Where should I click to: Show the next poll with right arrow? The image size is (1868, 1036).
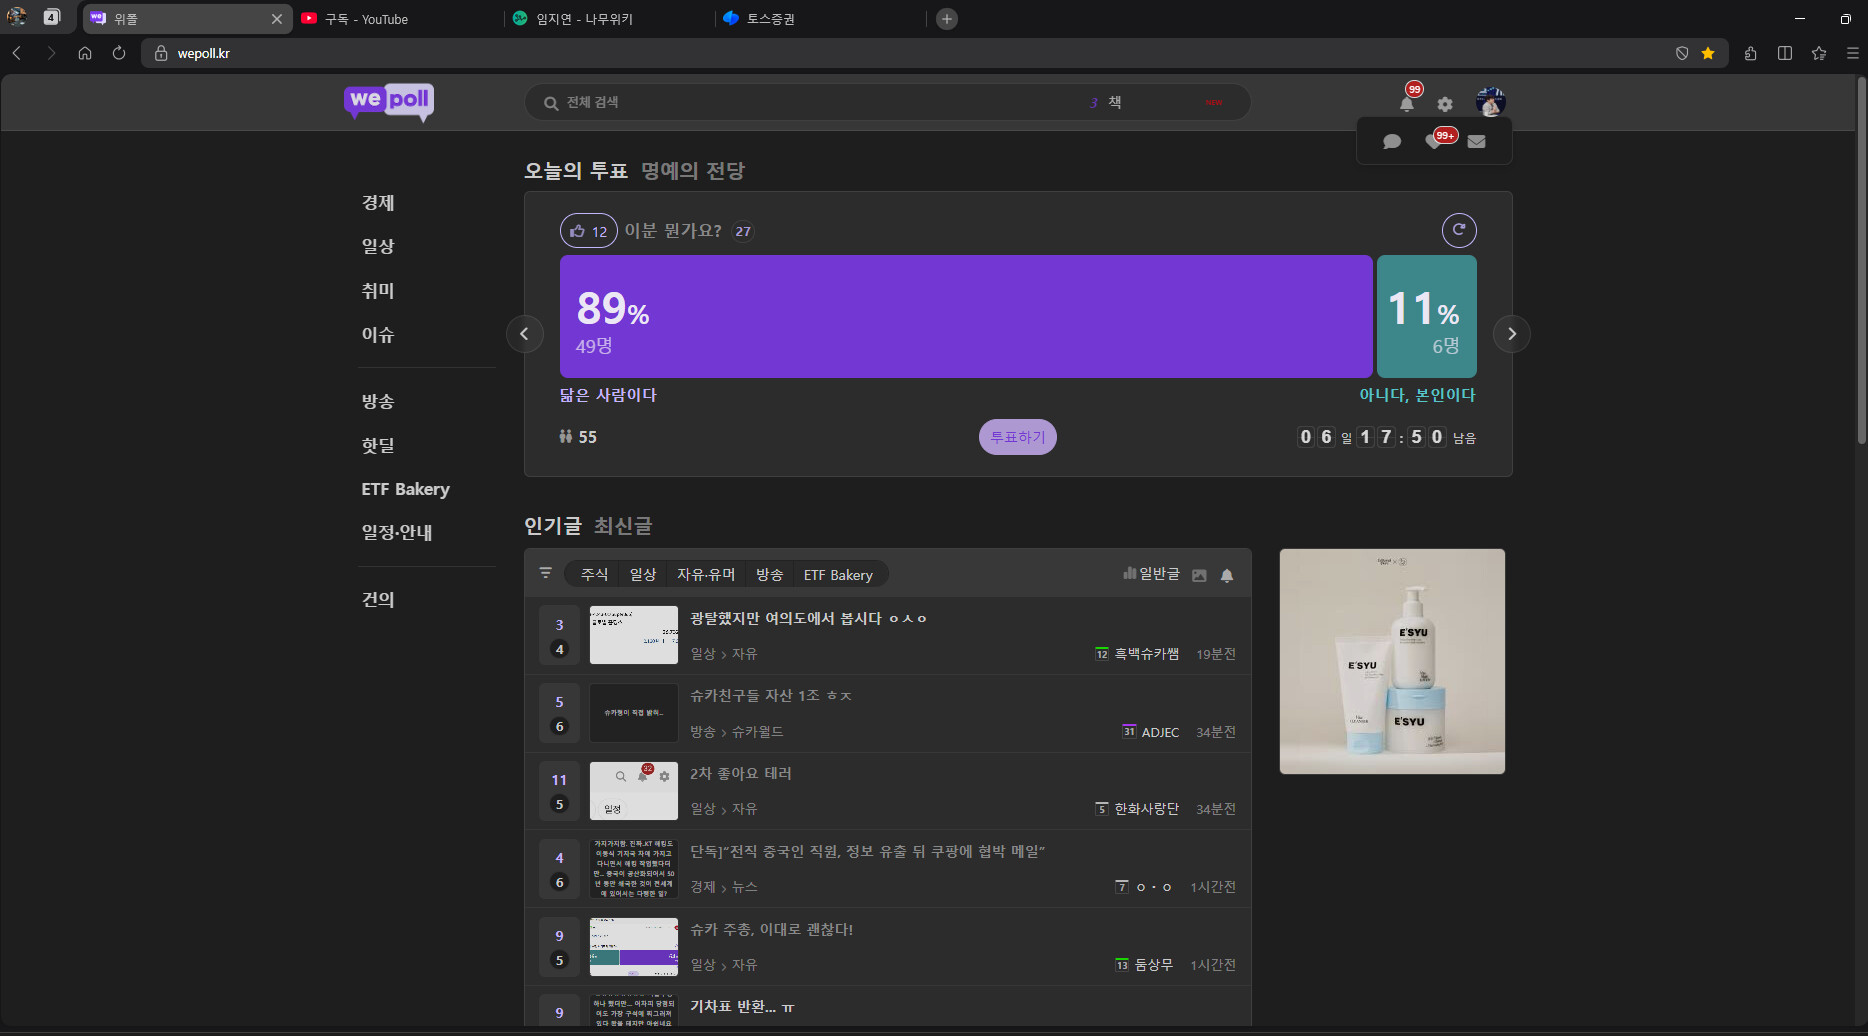(x=1512, y=334)
